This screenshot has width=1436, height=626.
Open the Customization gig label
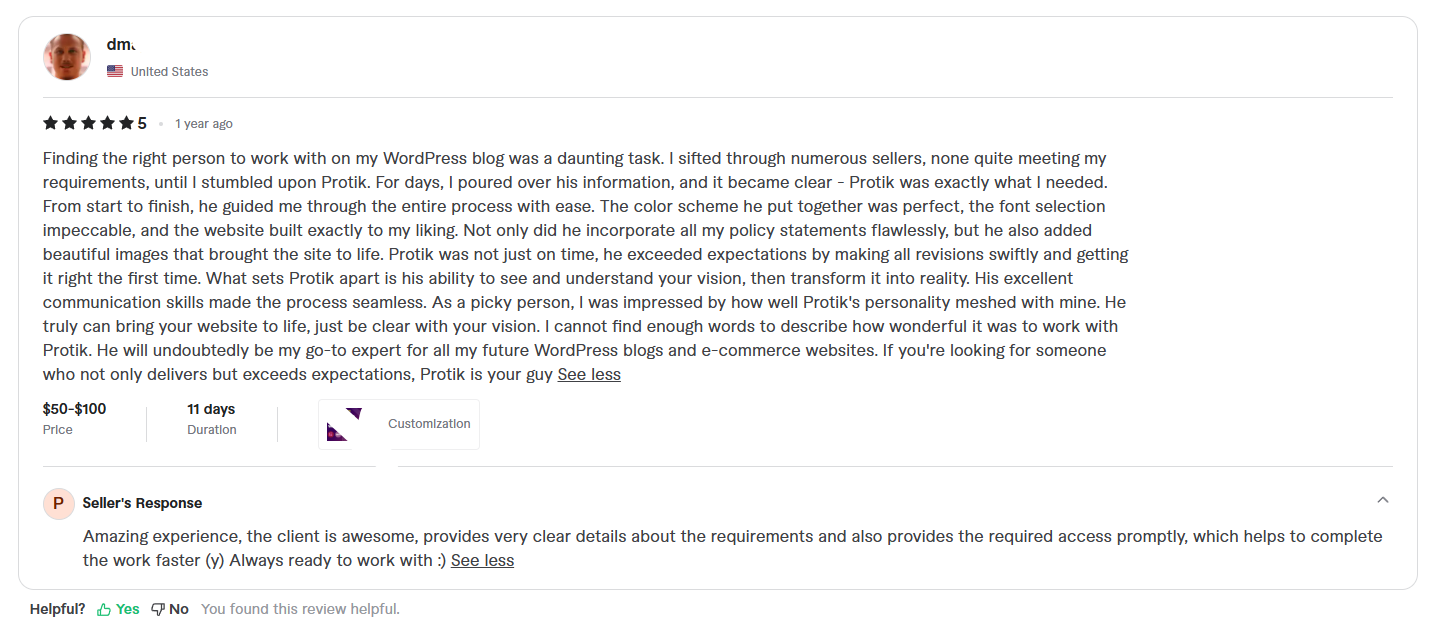point(429,424)
